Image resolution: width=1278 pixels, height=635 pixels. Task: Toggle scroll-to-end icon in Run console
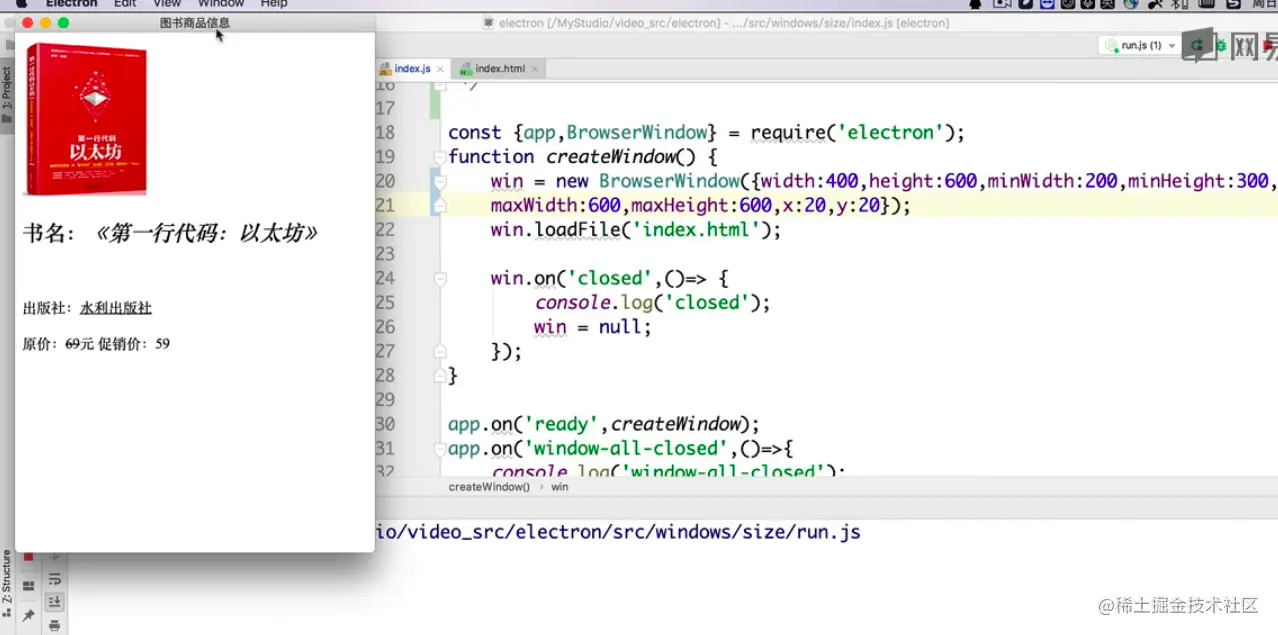(54, 601)
